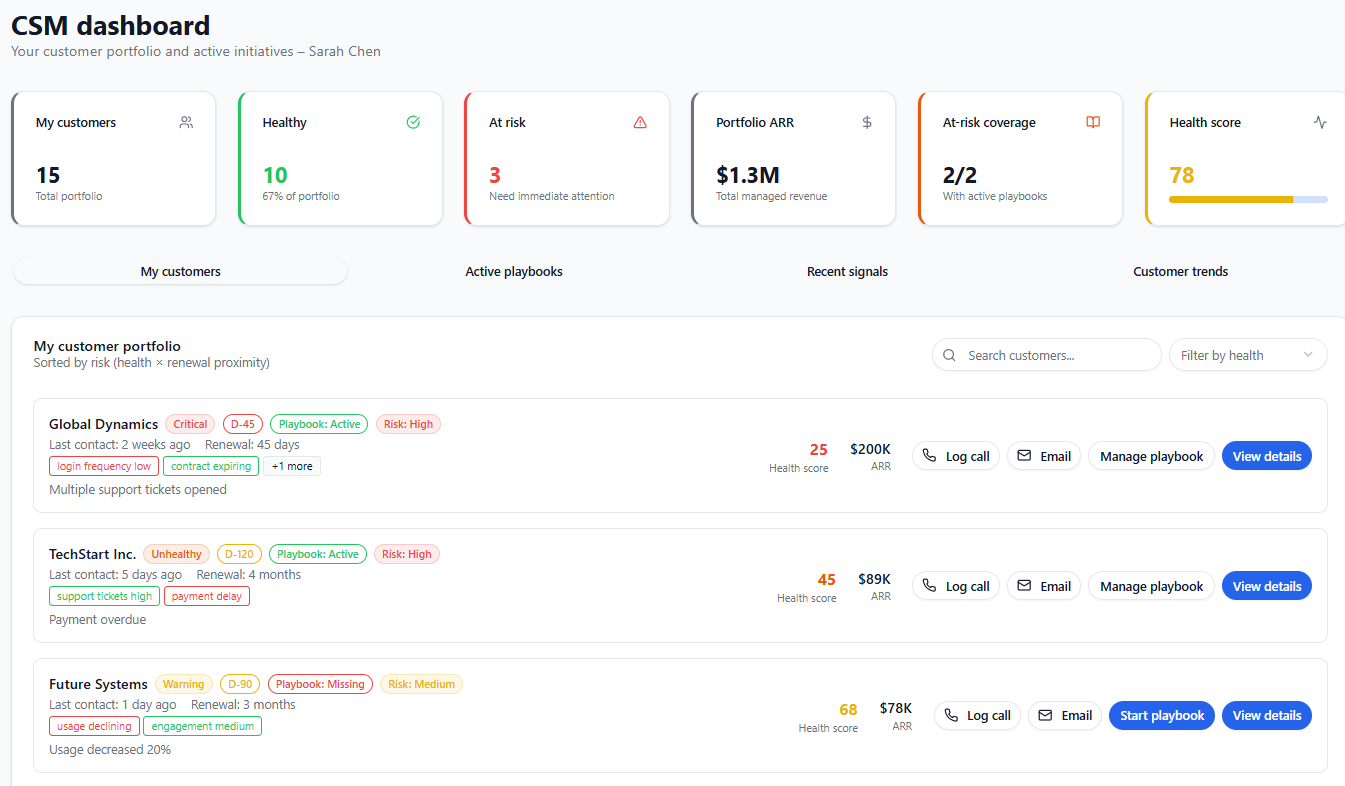Click the Health score progress bar
Image resolution: width=1345 pixels, height=786 pixels.
1247,199
